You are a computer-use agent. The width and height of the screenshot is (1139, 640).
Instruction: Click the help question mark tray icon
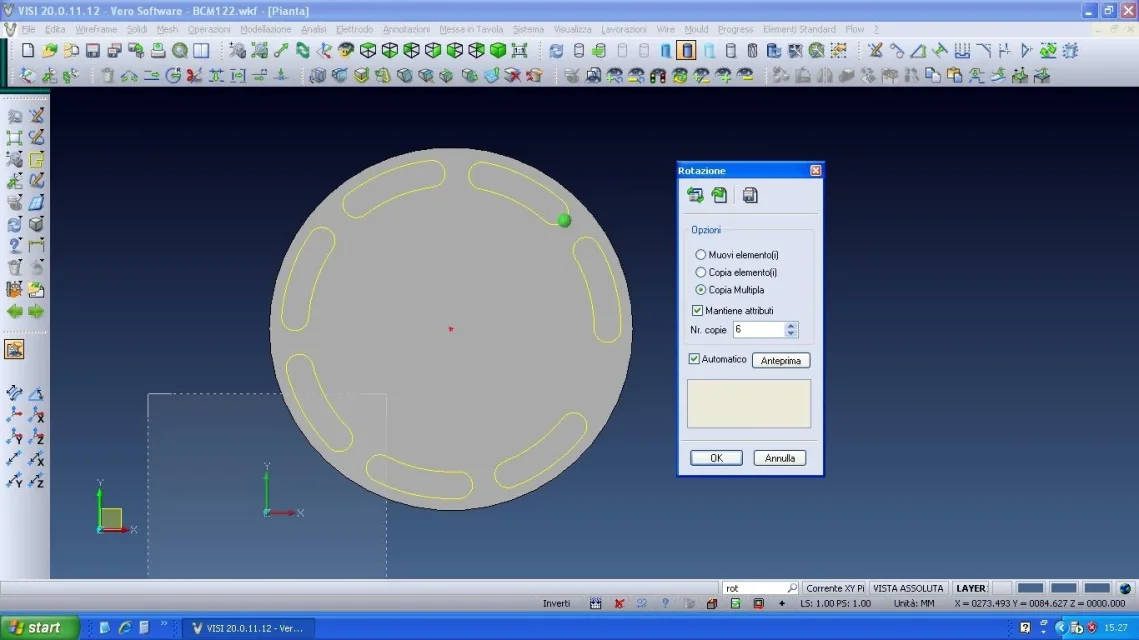[x=1025, y=628]
